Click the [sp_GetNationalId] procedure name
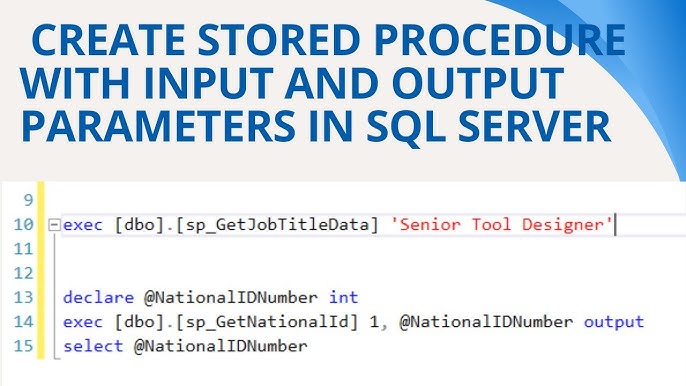Image resolution: width=686 pixels, height=386 pixels. pos(267,322)
